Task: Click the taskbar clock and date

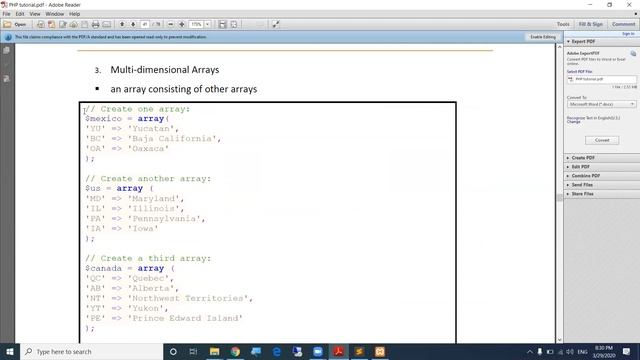Action: point(604,351)
